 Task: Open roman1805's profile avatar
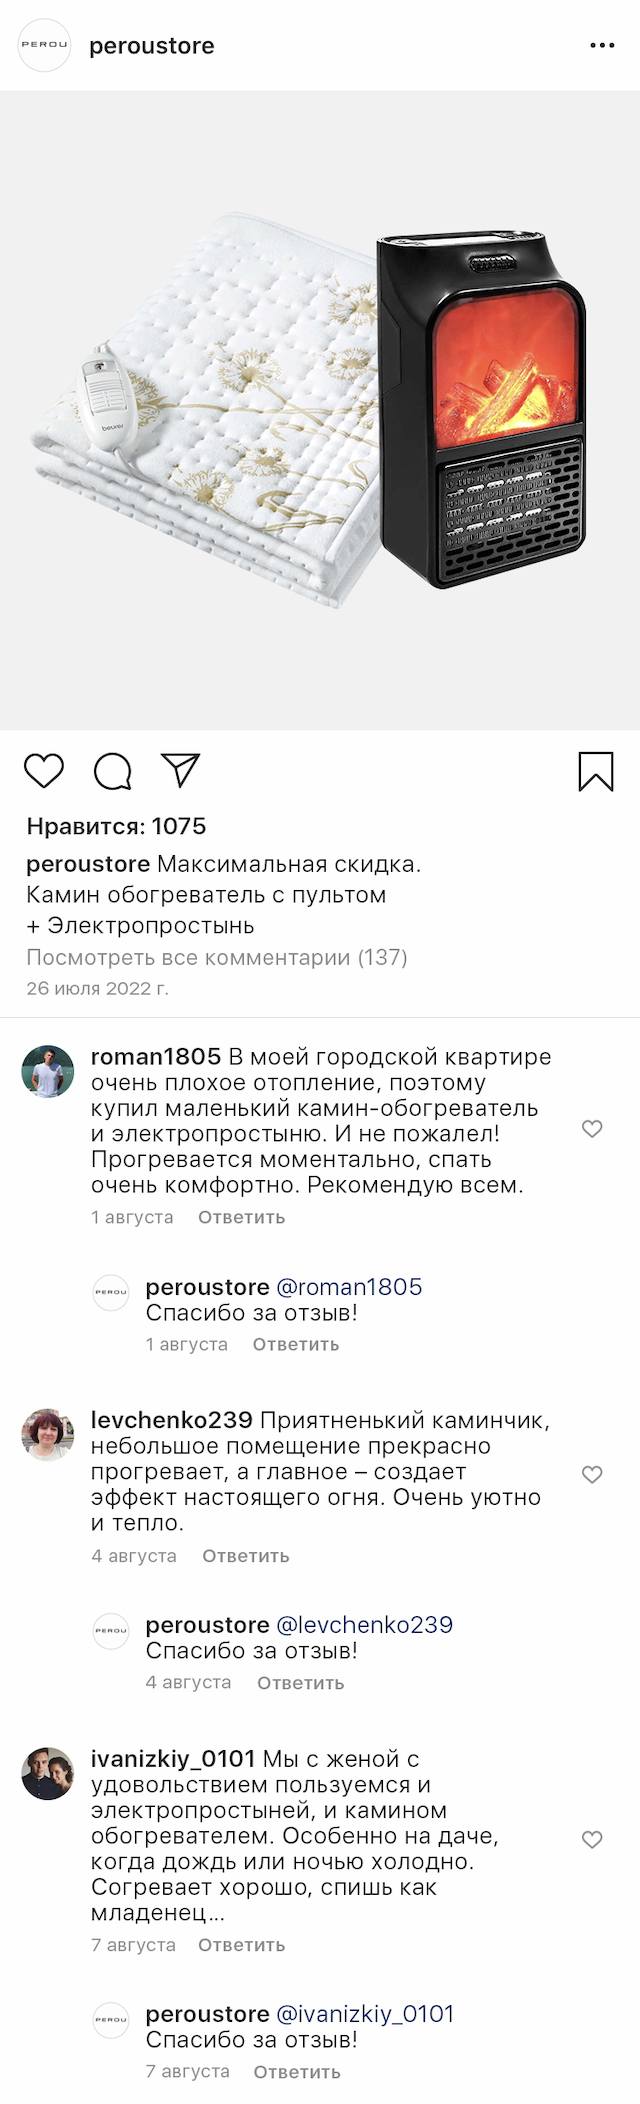coord(48,1071)
